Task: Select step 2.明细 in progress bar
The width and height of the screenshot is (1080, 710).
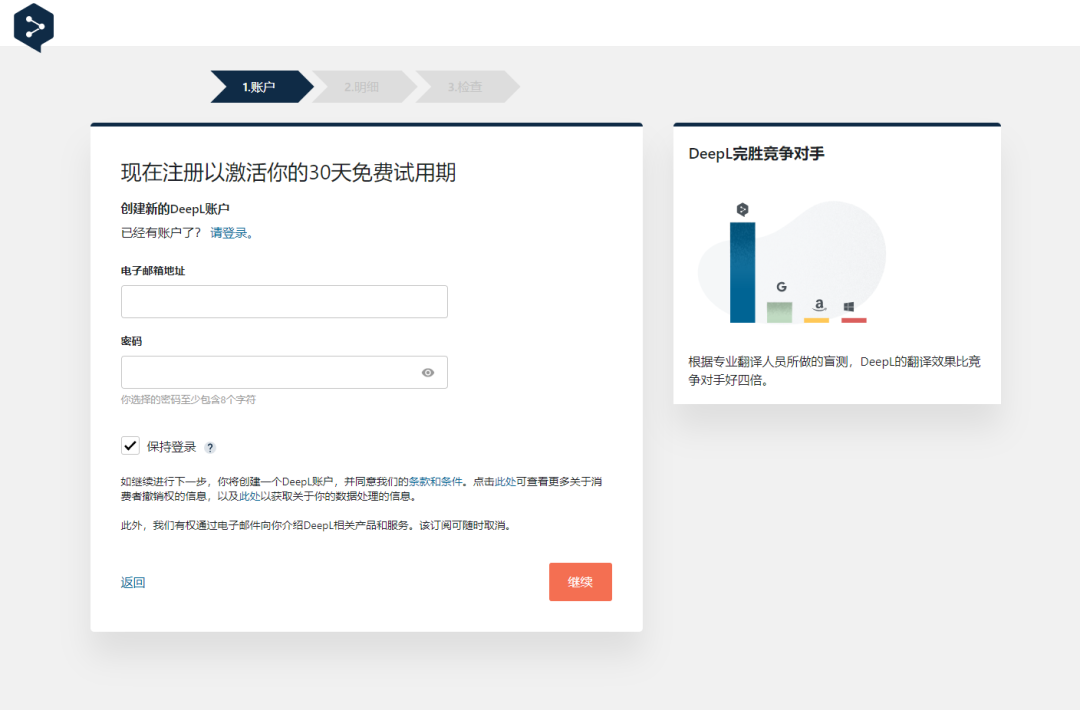Action: (364, 87)
